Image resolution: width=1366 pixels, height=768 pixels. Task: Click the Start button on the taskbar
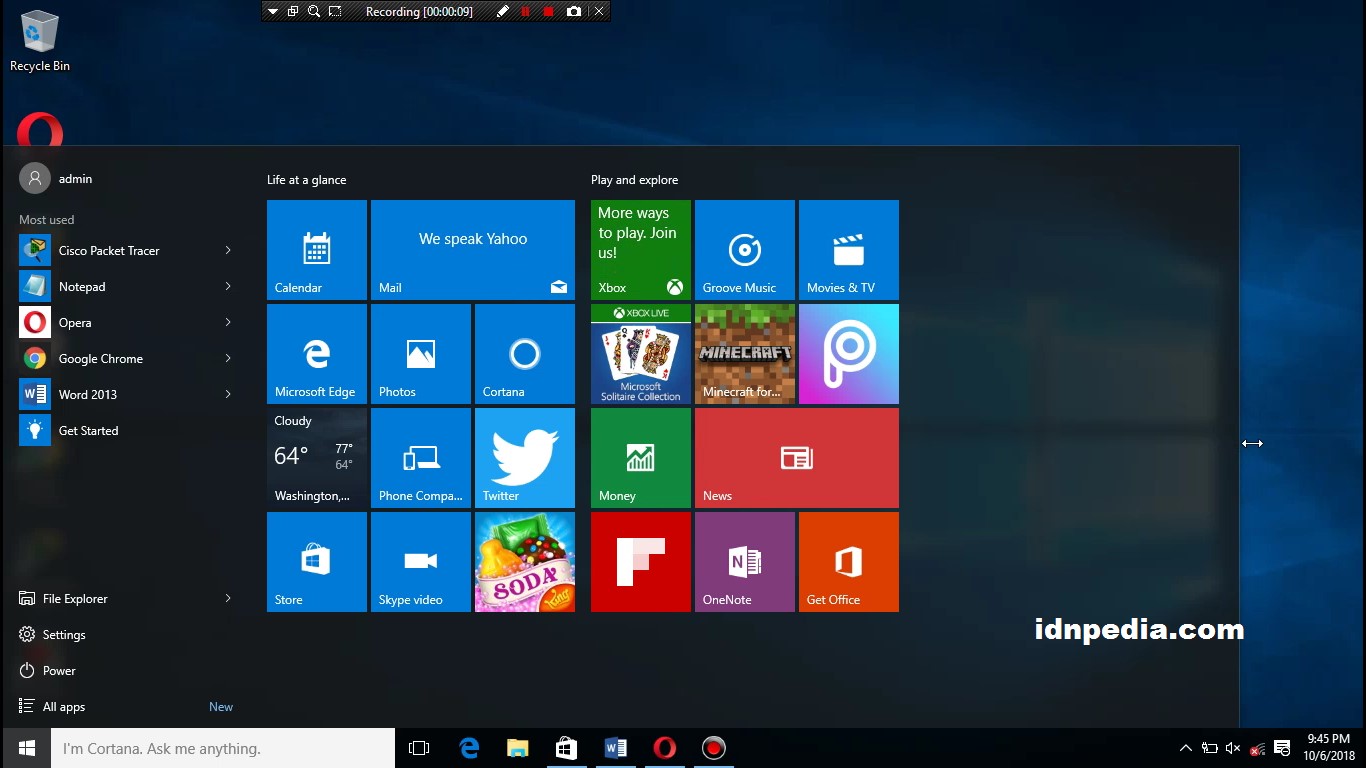[27, 748]
